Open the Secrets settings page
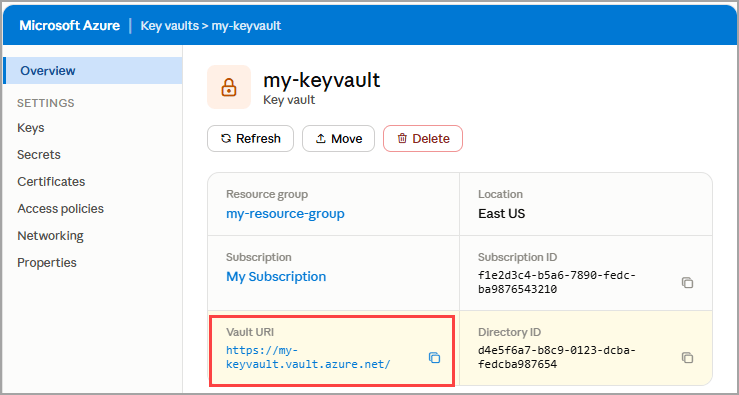Image resolution: width=739 pixels, height=395 pixels. (x=39, y=155)
